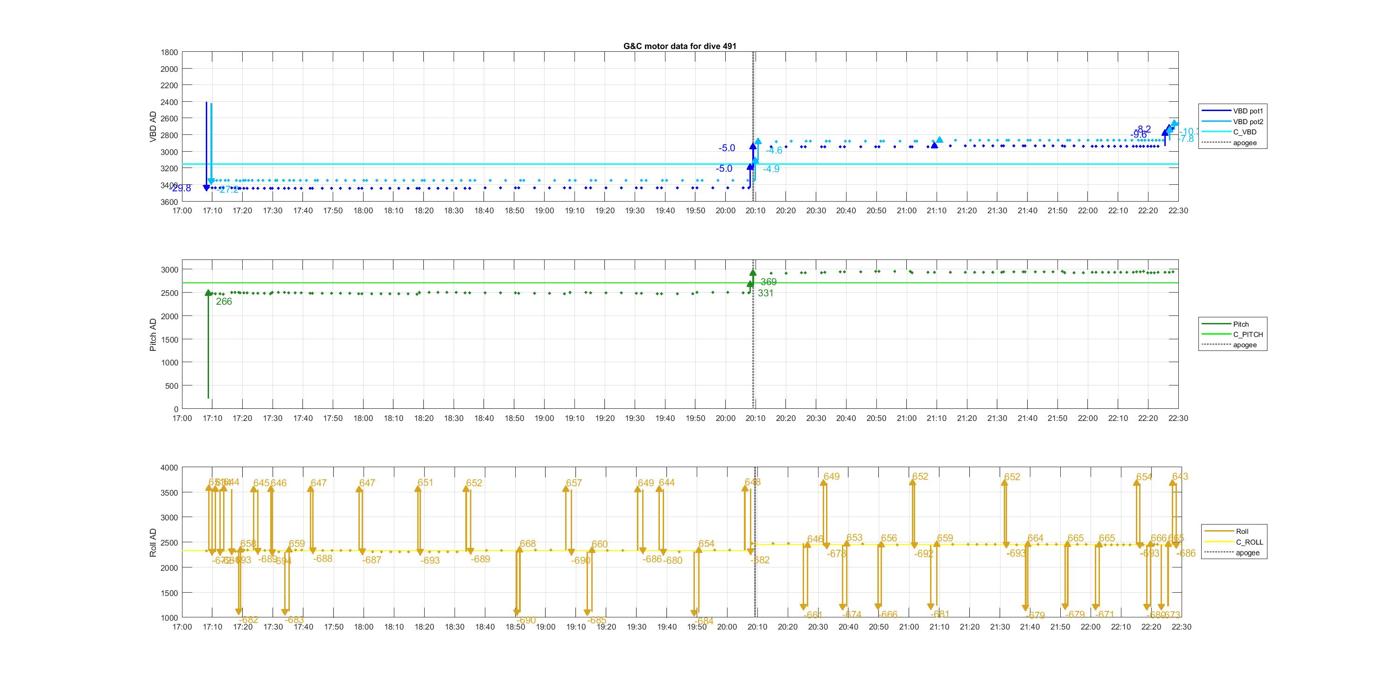The width and height of the screenshot is (1400, 693).
Task: Click the "2400" tick on the VBD axis
Action: tap(169, 102)
